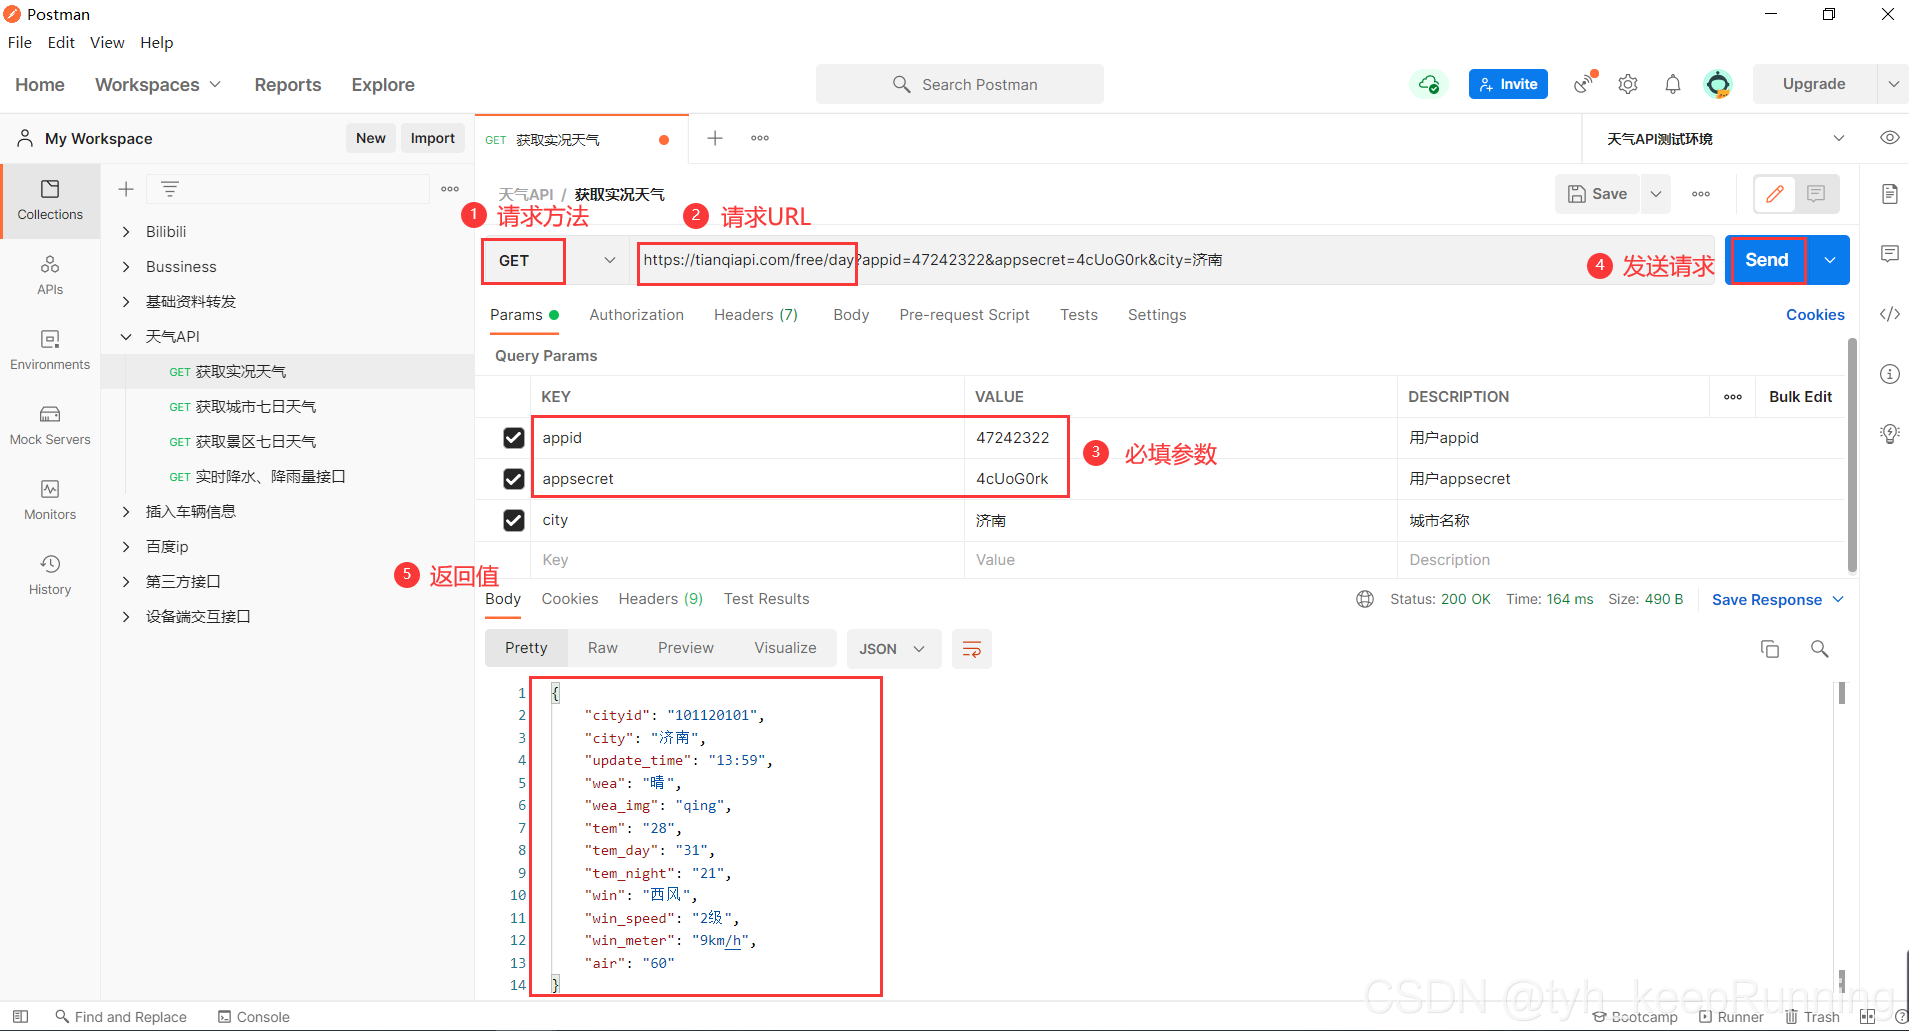Open code snippet pane
Image resolution: width=1909 pixels, height=1031 pixels.
1890,314
